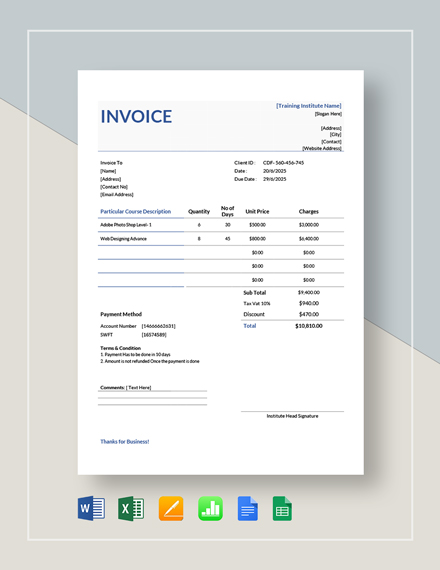The image size is (440, 570).
Task: Select the Apple Pages format icon
Action: point(171,509)
